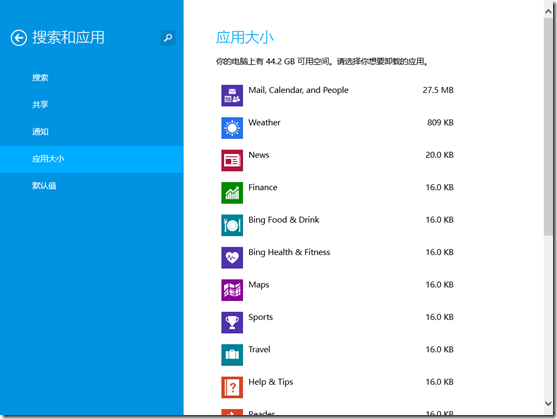
Task: Click the Travel app name
Action: pos(259,349)
